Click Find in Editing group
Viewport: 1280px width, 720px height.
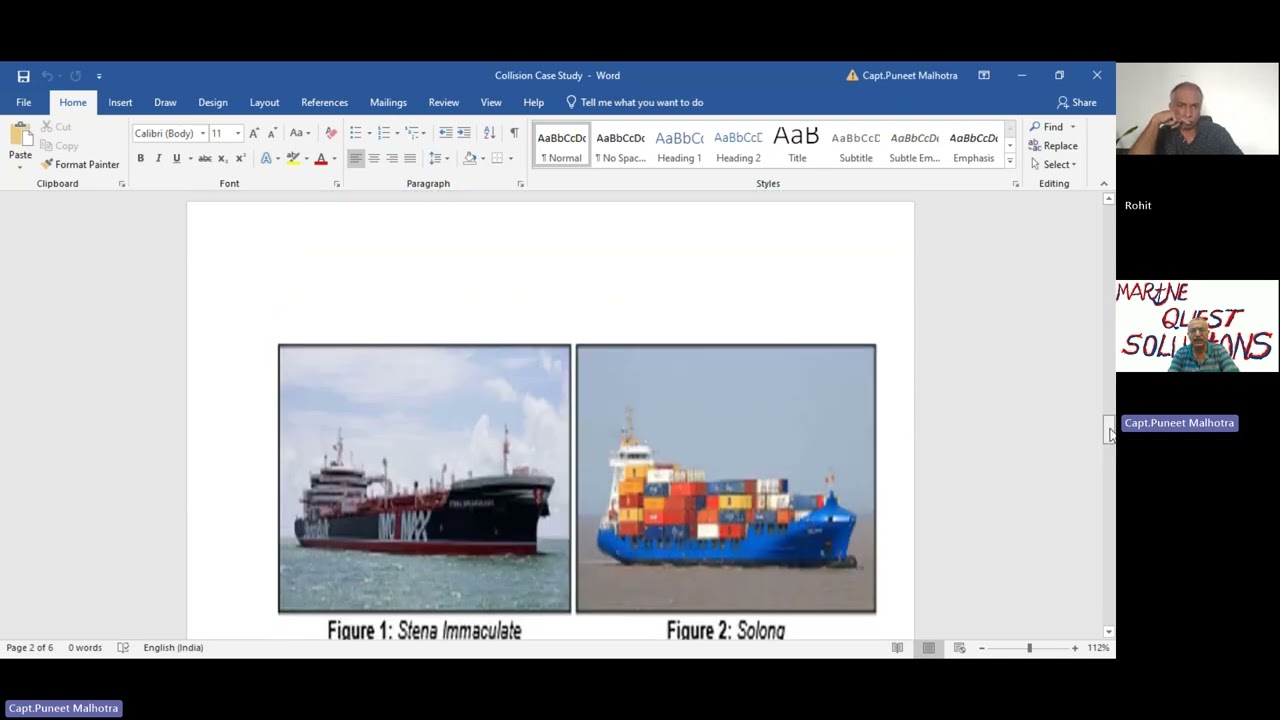[x=1046, y=127]
